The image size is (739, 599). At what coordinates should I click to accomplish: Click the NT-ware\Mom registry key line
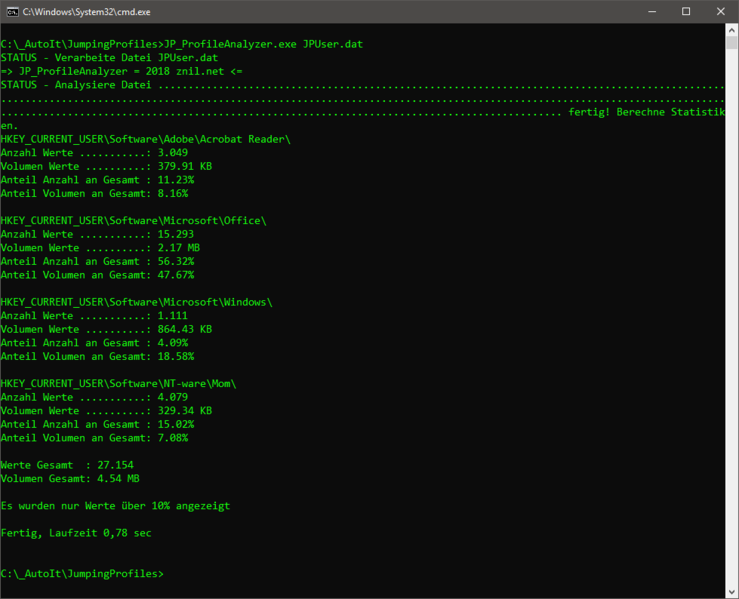[x=118, y=383]
